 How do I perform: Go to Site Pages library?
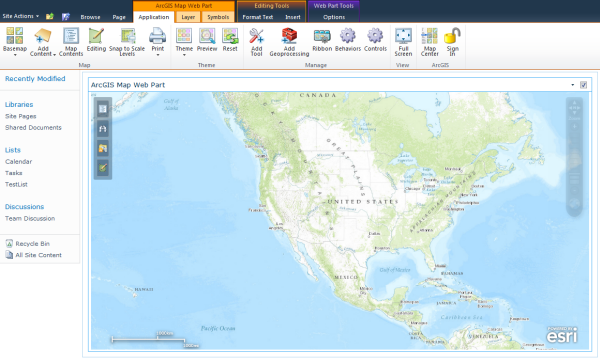(21, 116)
